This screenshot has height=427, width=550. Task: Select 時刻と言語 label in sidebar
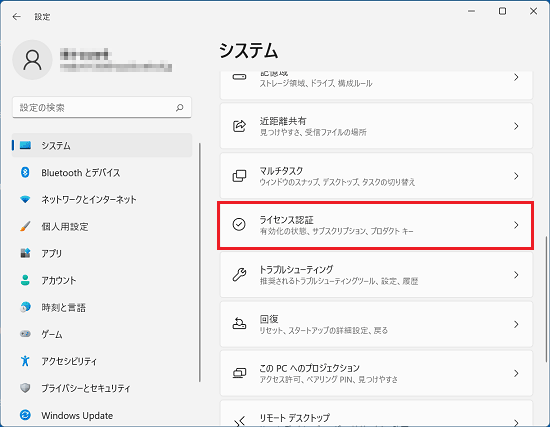click(63, 307)
